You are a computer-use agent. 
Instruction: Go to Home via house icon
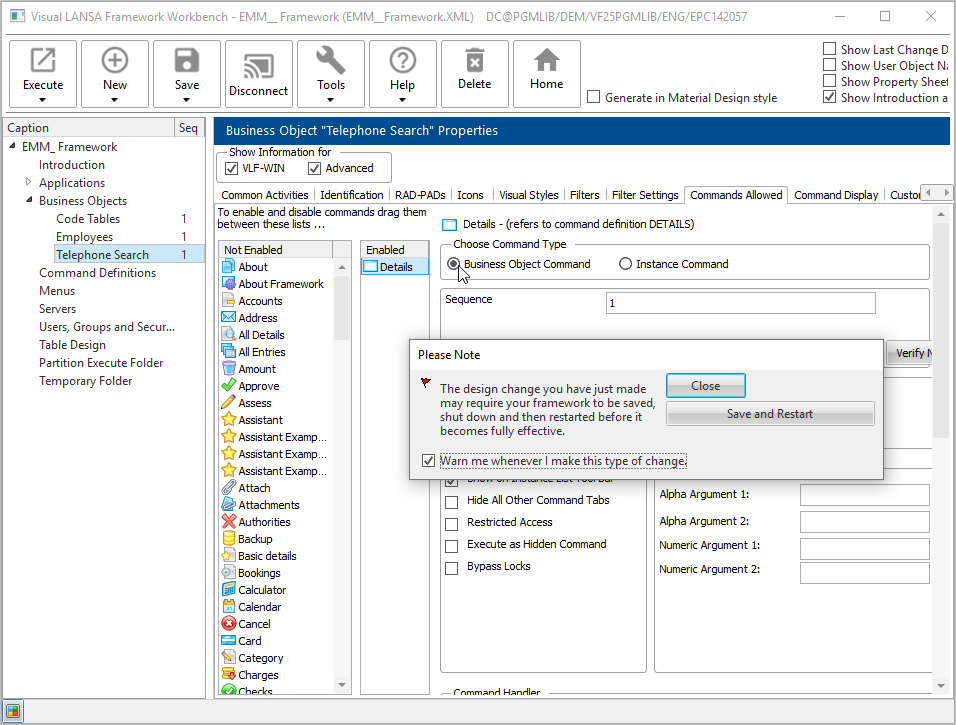click(547, 62)
